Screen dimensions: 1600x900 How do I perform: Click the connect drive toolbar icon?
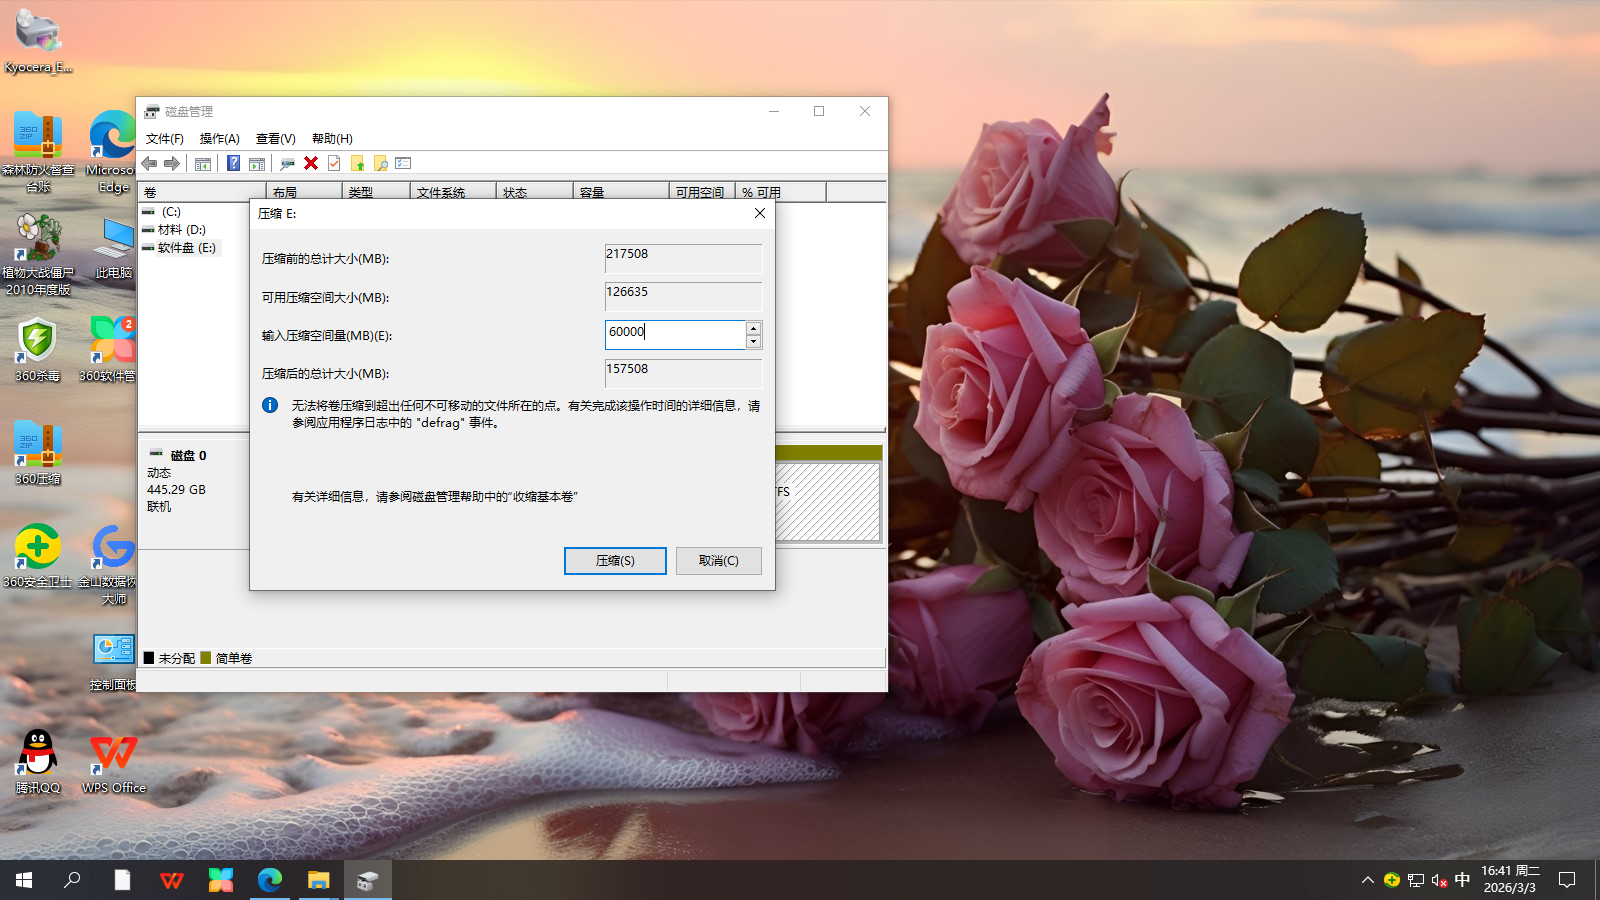point(288,163)
